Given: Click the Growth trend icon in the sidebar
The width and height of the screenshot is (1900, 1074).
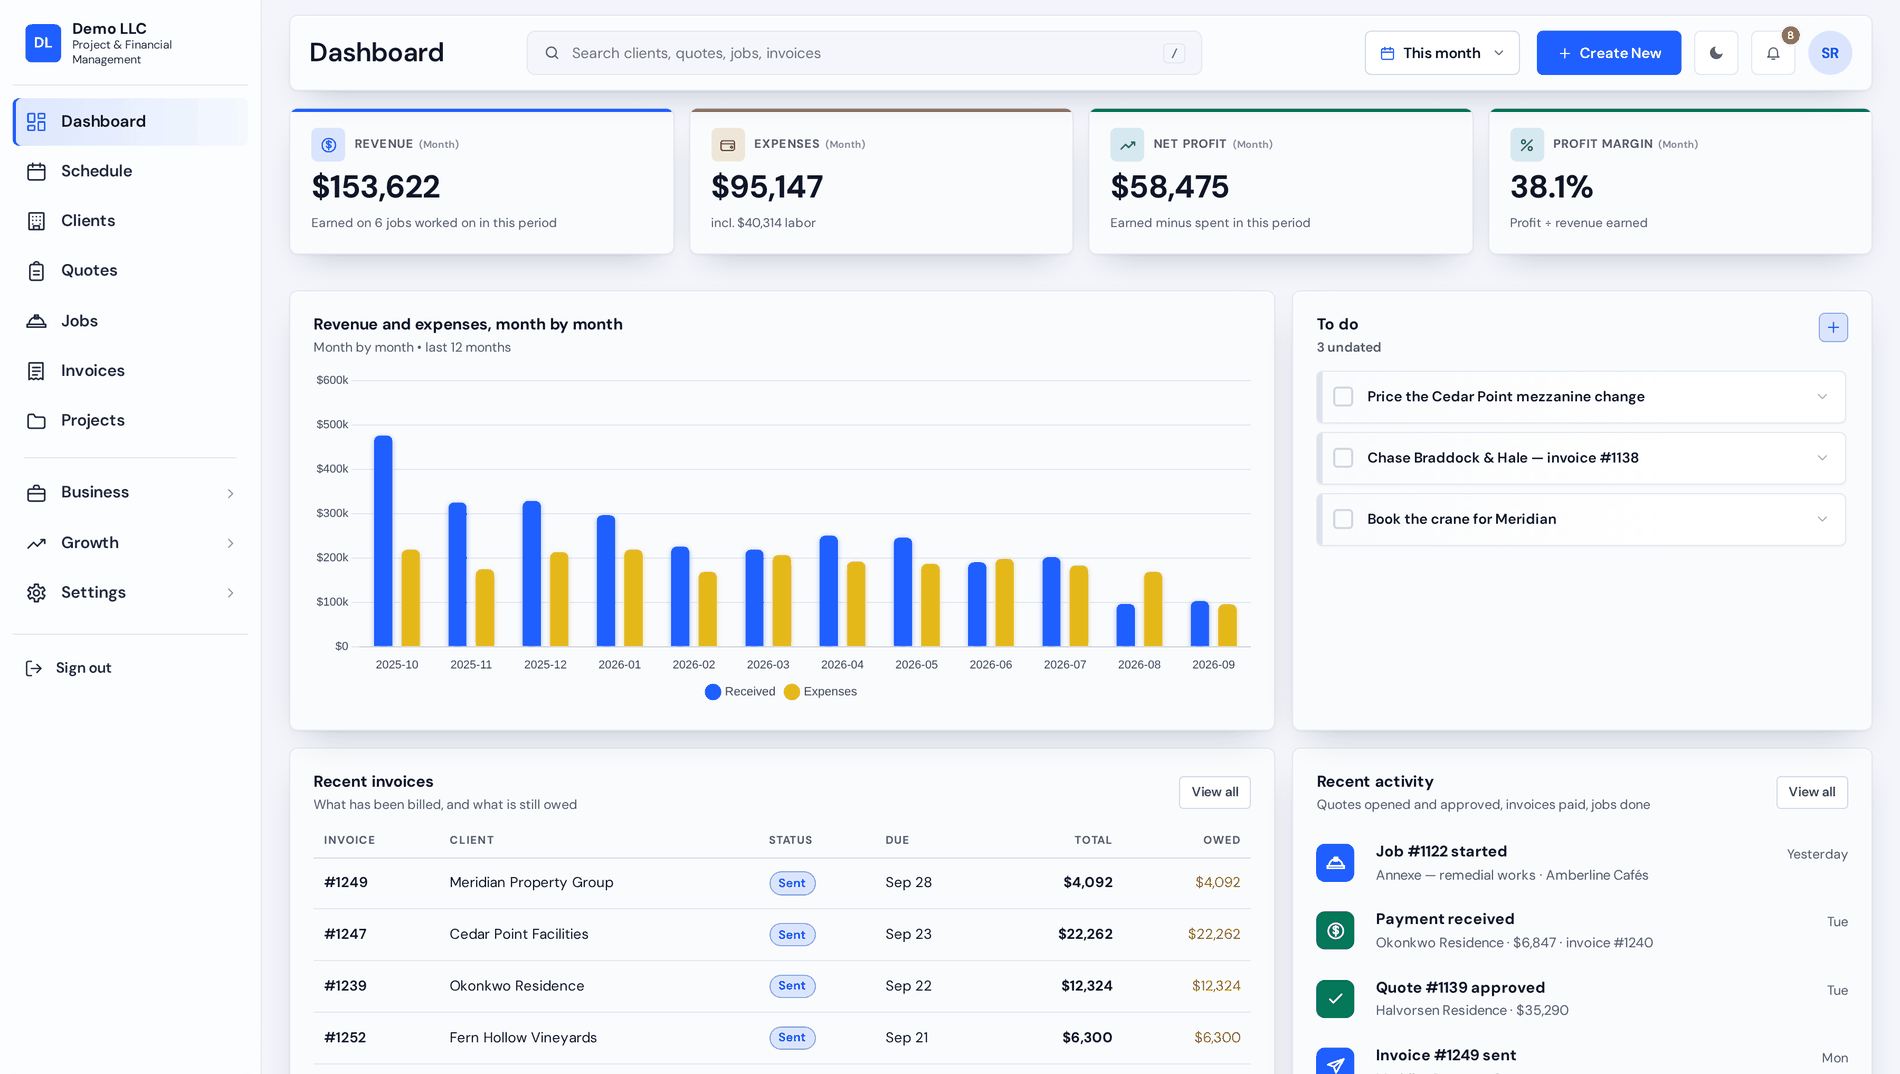Looking at the screenshot, I should (x=37, y=543).
